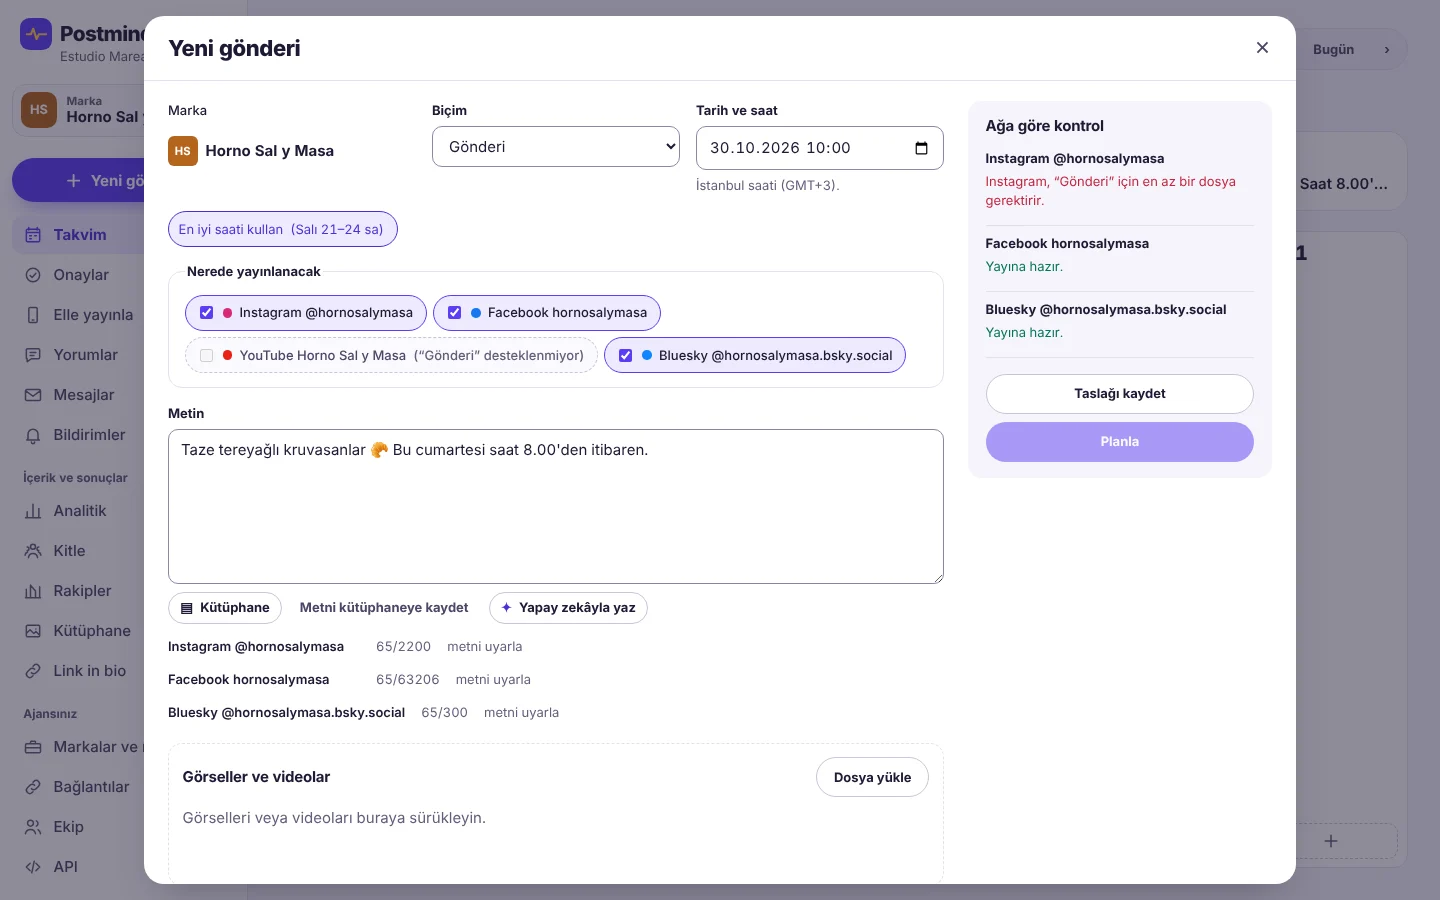The image size is (1440, 900).
Task: Click next arrow beside Bugün in calendar
Action: click(x=1386, y=49)
